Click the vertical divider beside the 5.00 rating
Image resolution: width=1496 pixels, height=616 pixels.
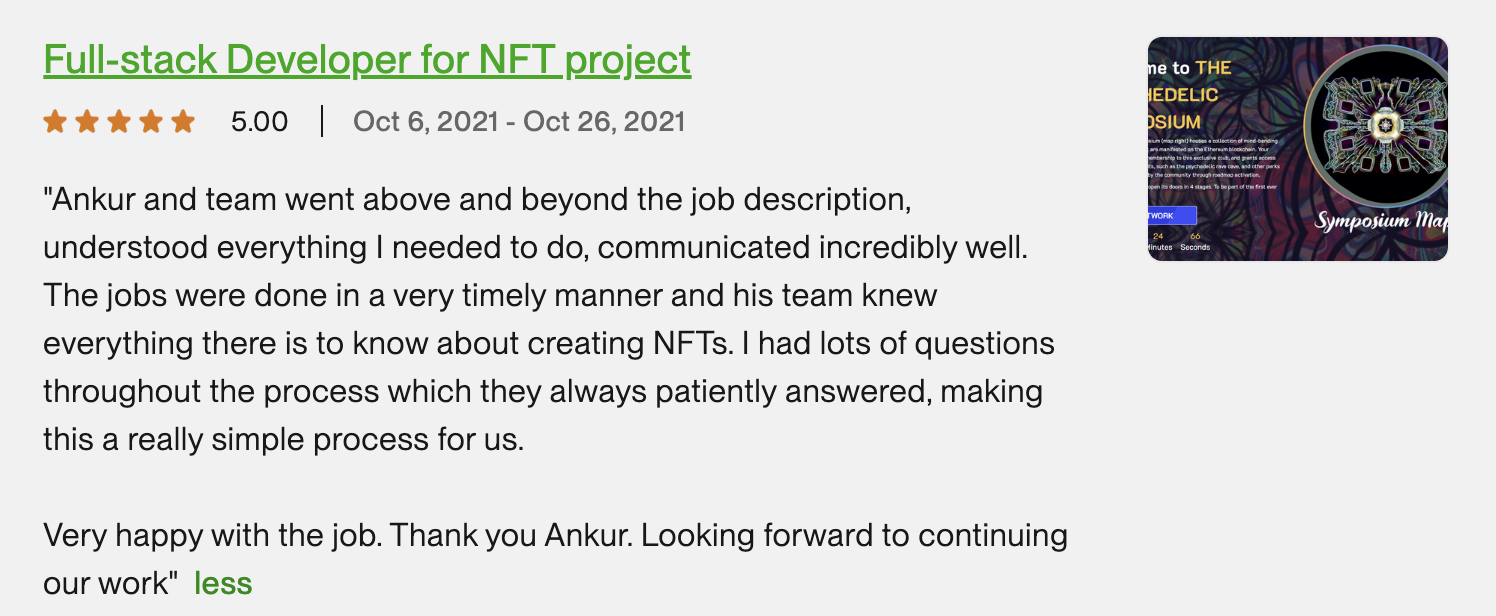click(322, 122)
